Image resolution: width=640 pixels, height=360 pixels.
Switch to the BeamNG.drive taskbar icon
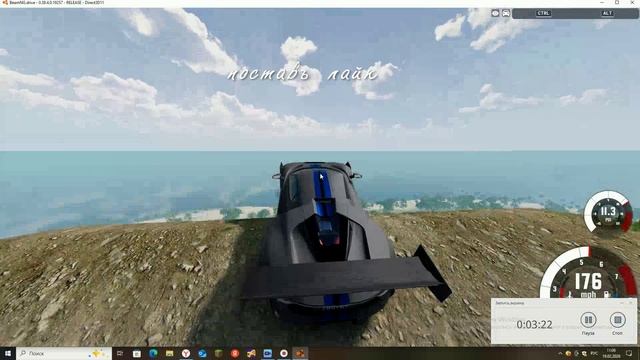click(300, 353)
